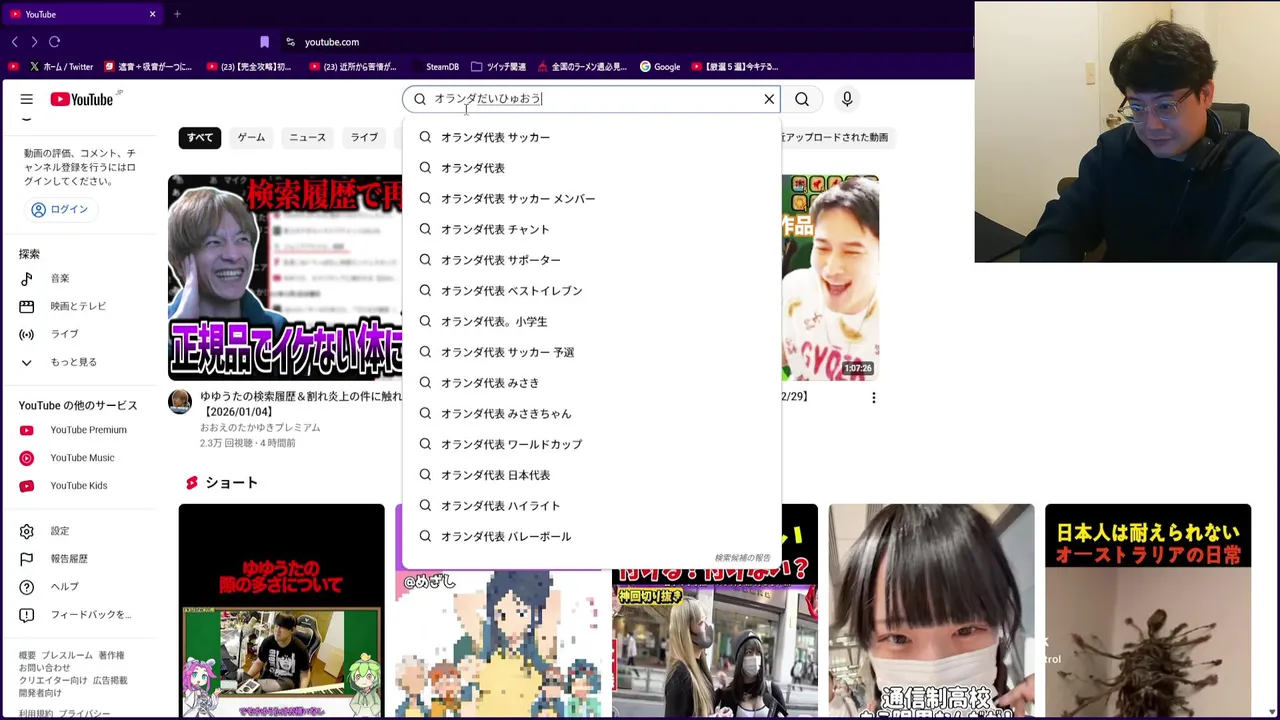
Task: Select suggestion オランダ代表 チャント
Action: pyautogui.click(x=591, y=229)
